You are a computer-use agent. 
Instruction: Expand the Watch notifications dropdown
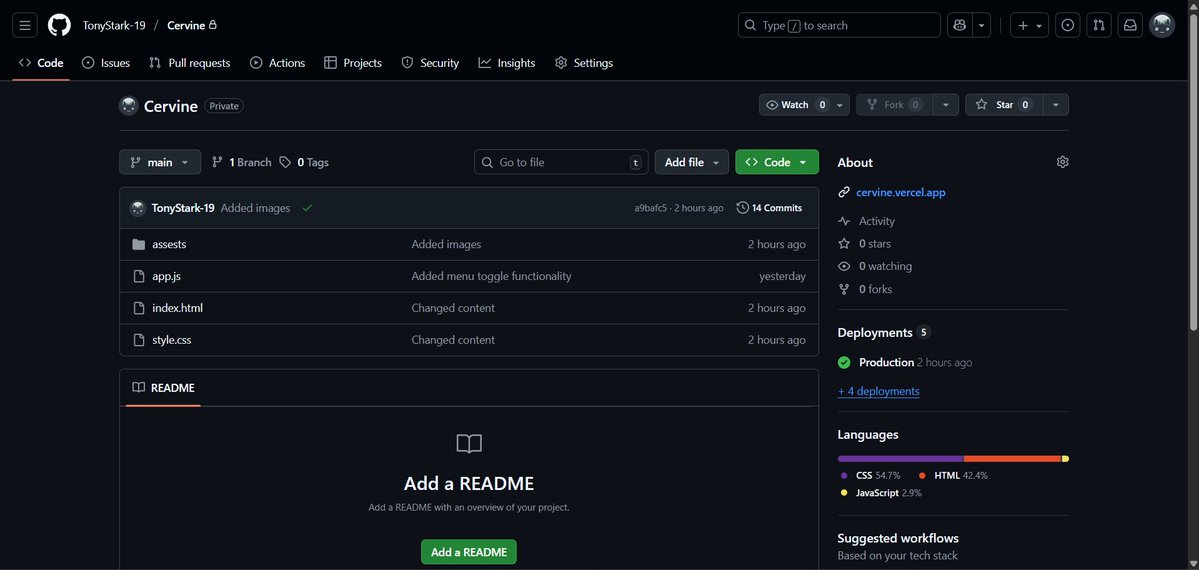coord(840,105)
